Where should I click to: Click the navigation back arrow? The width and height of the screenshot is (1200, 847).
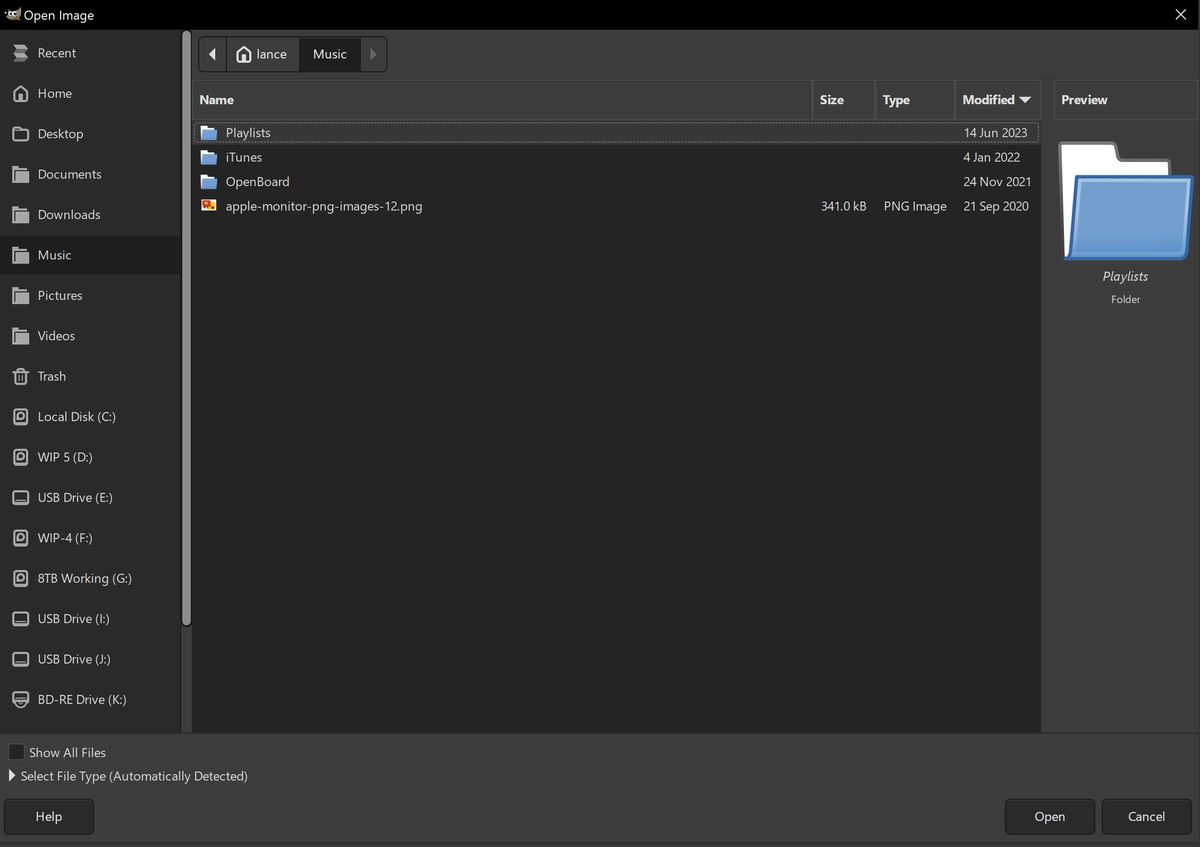tap(212, 54)
